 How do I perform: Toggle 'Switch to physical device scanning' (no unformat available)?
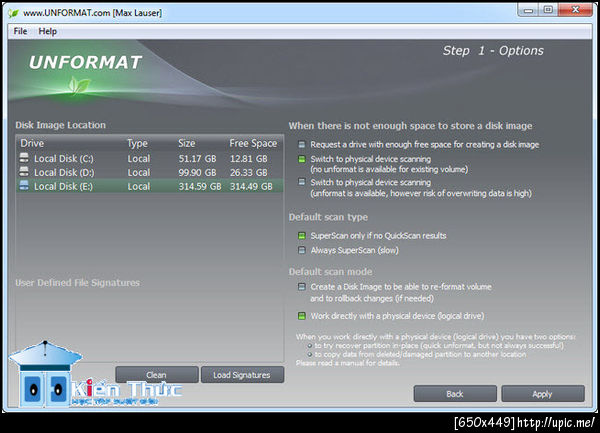click(x=302, y=159)
